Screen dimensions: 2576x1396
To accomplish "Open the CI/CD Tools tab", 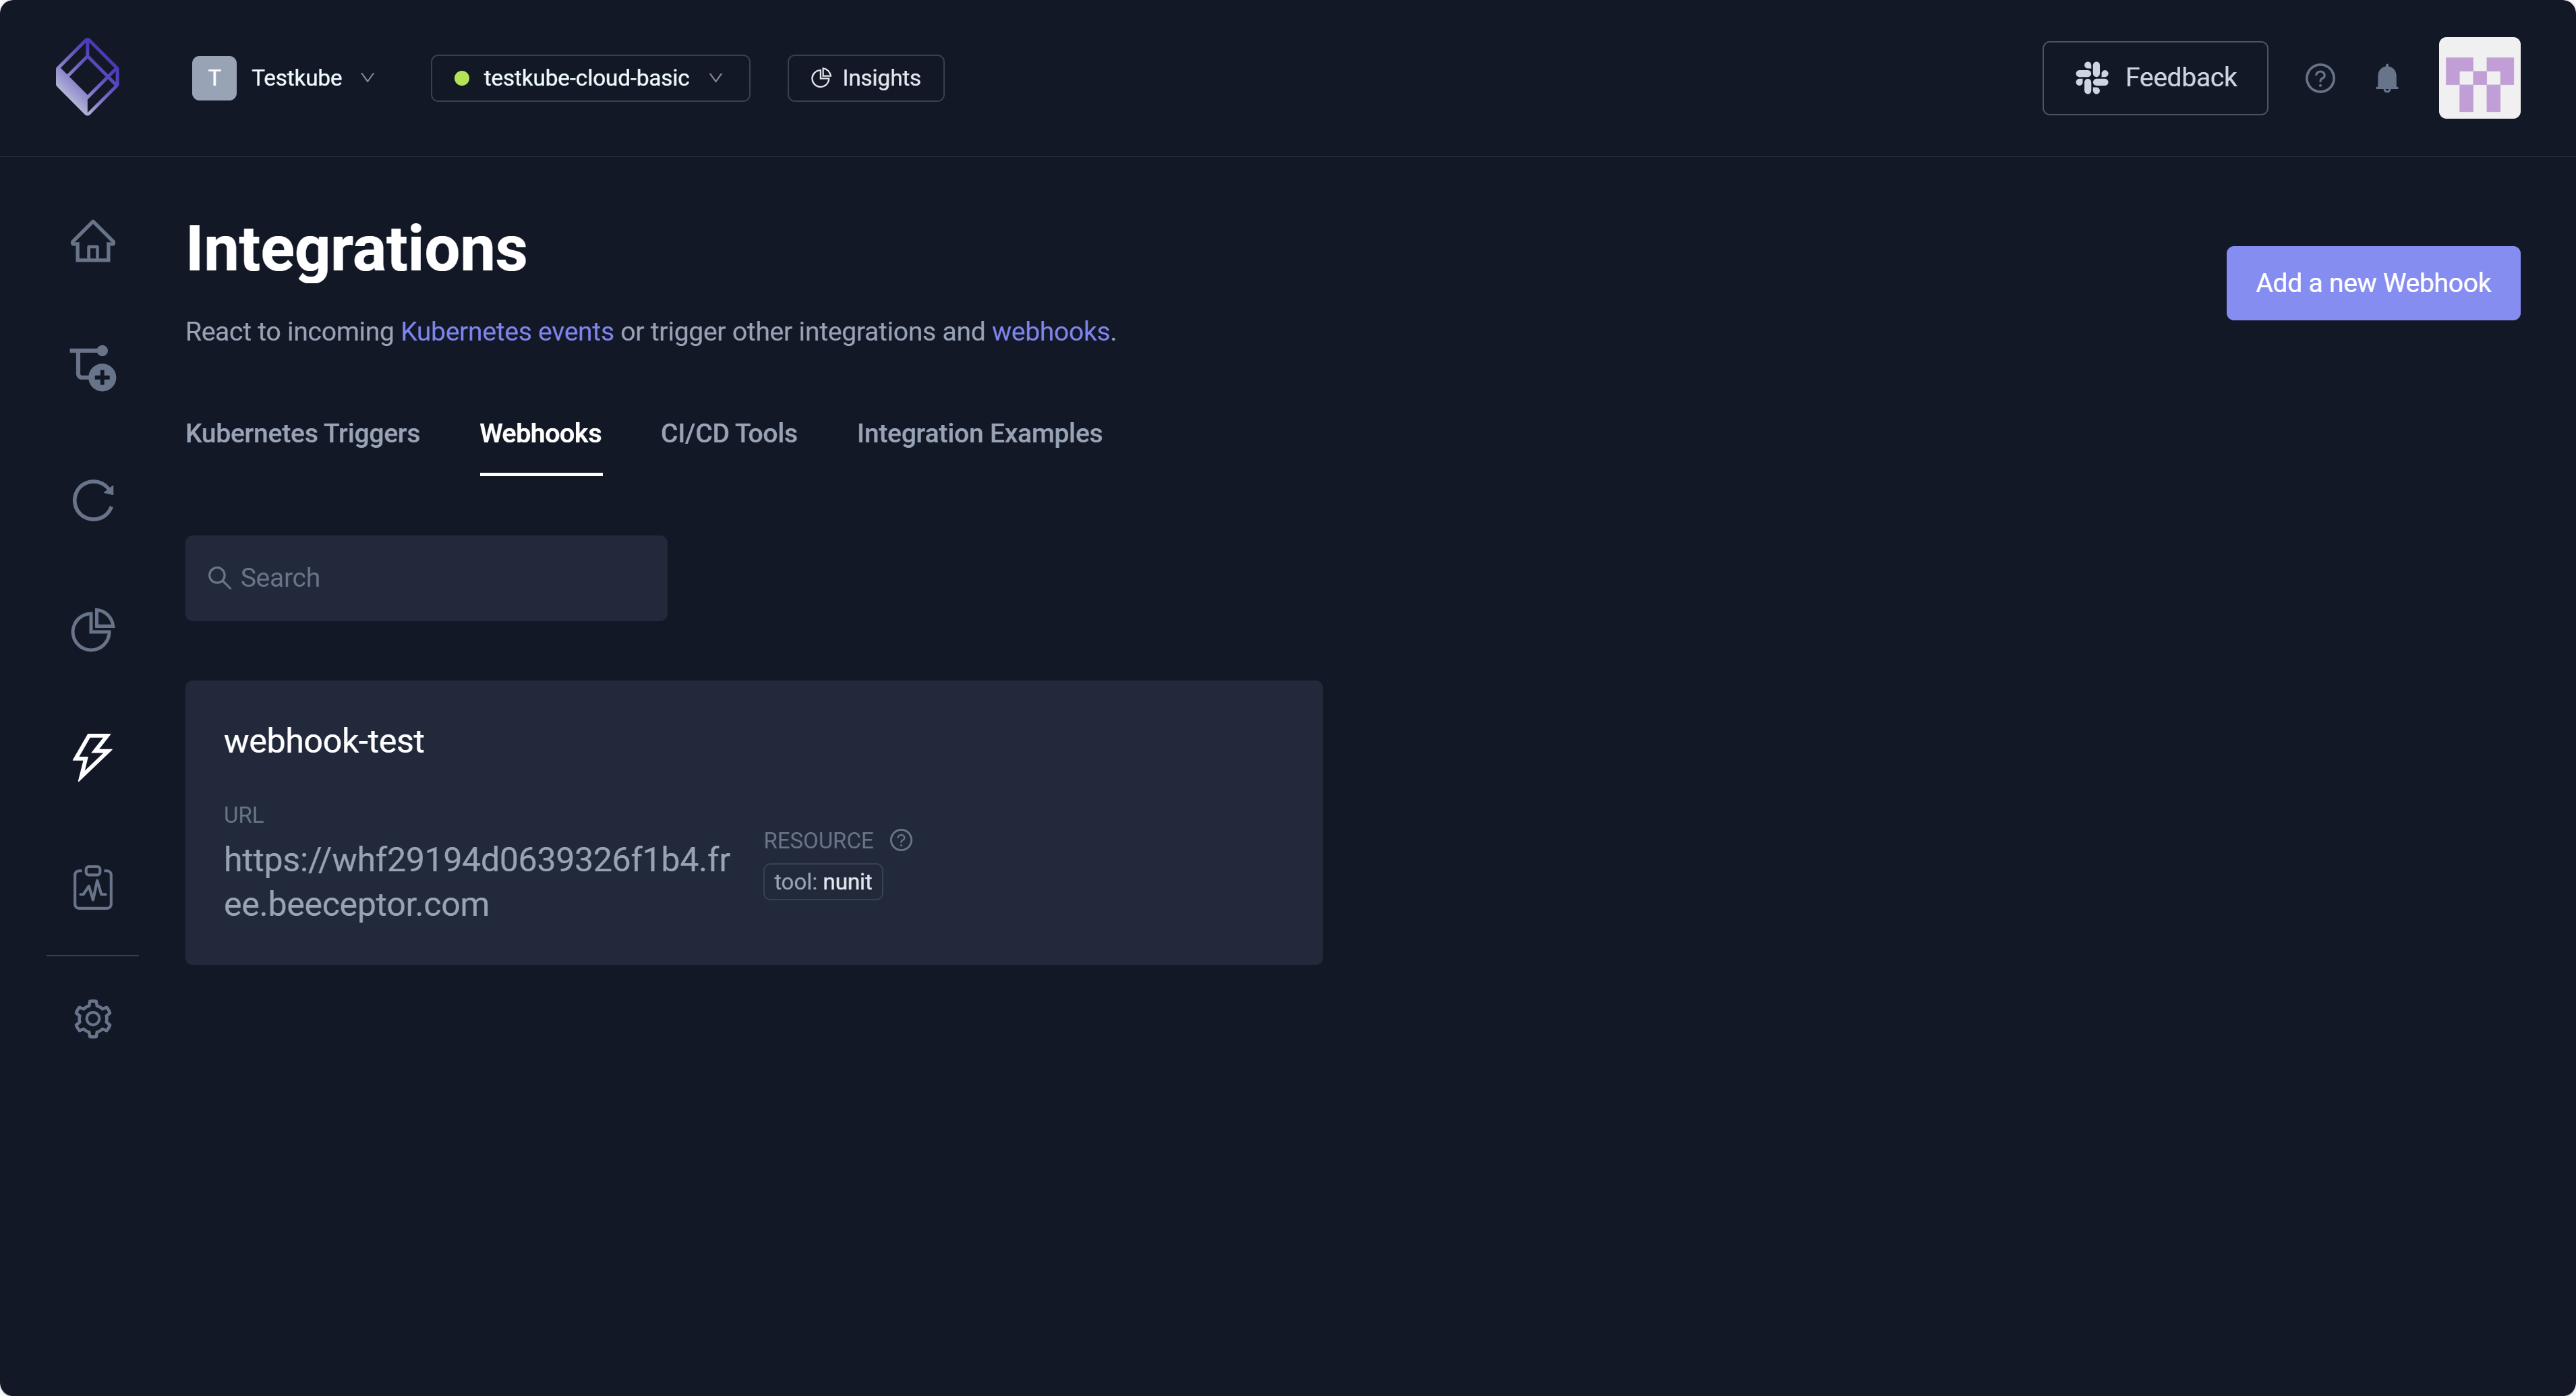I will 728,434.
